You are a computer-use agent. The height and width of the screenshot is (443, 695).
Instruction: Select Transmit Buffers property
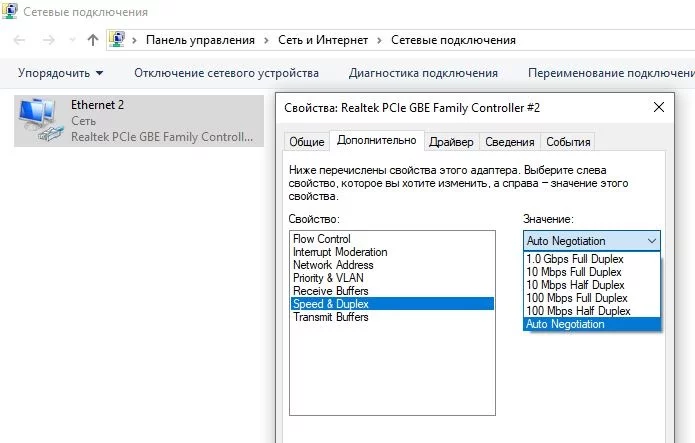330,317
